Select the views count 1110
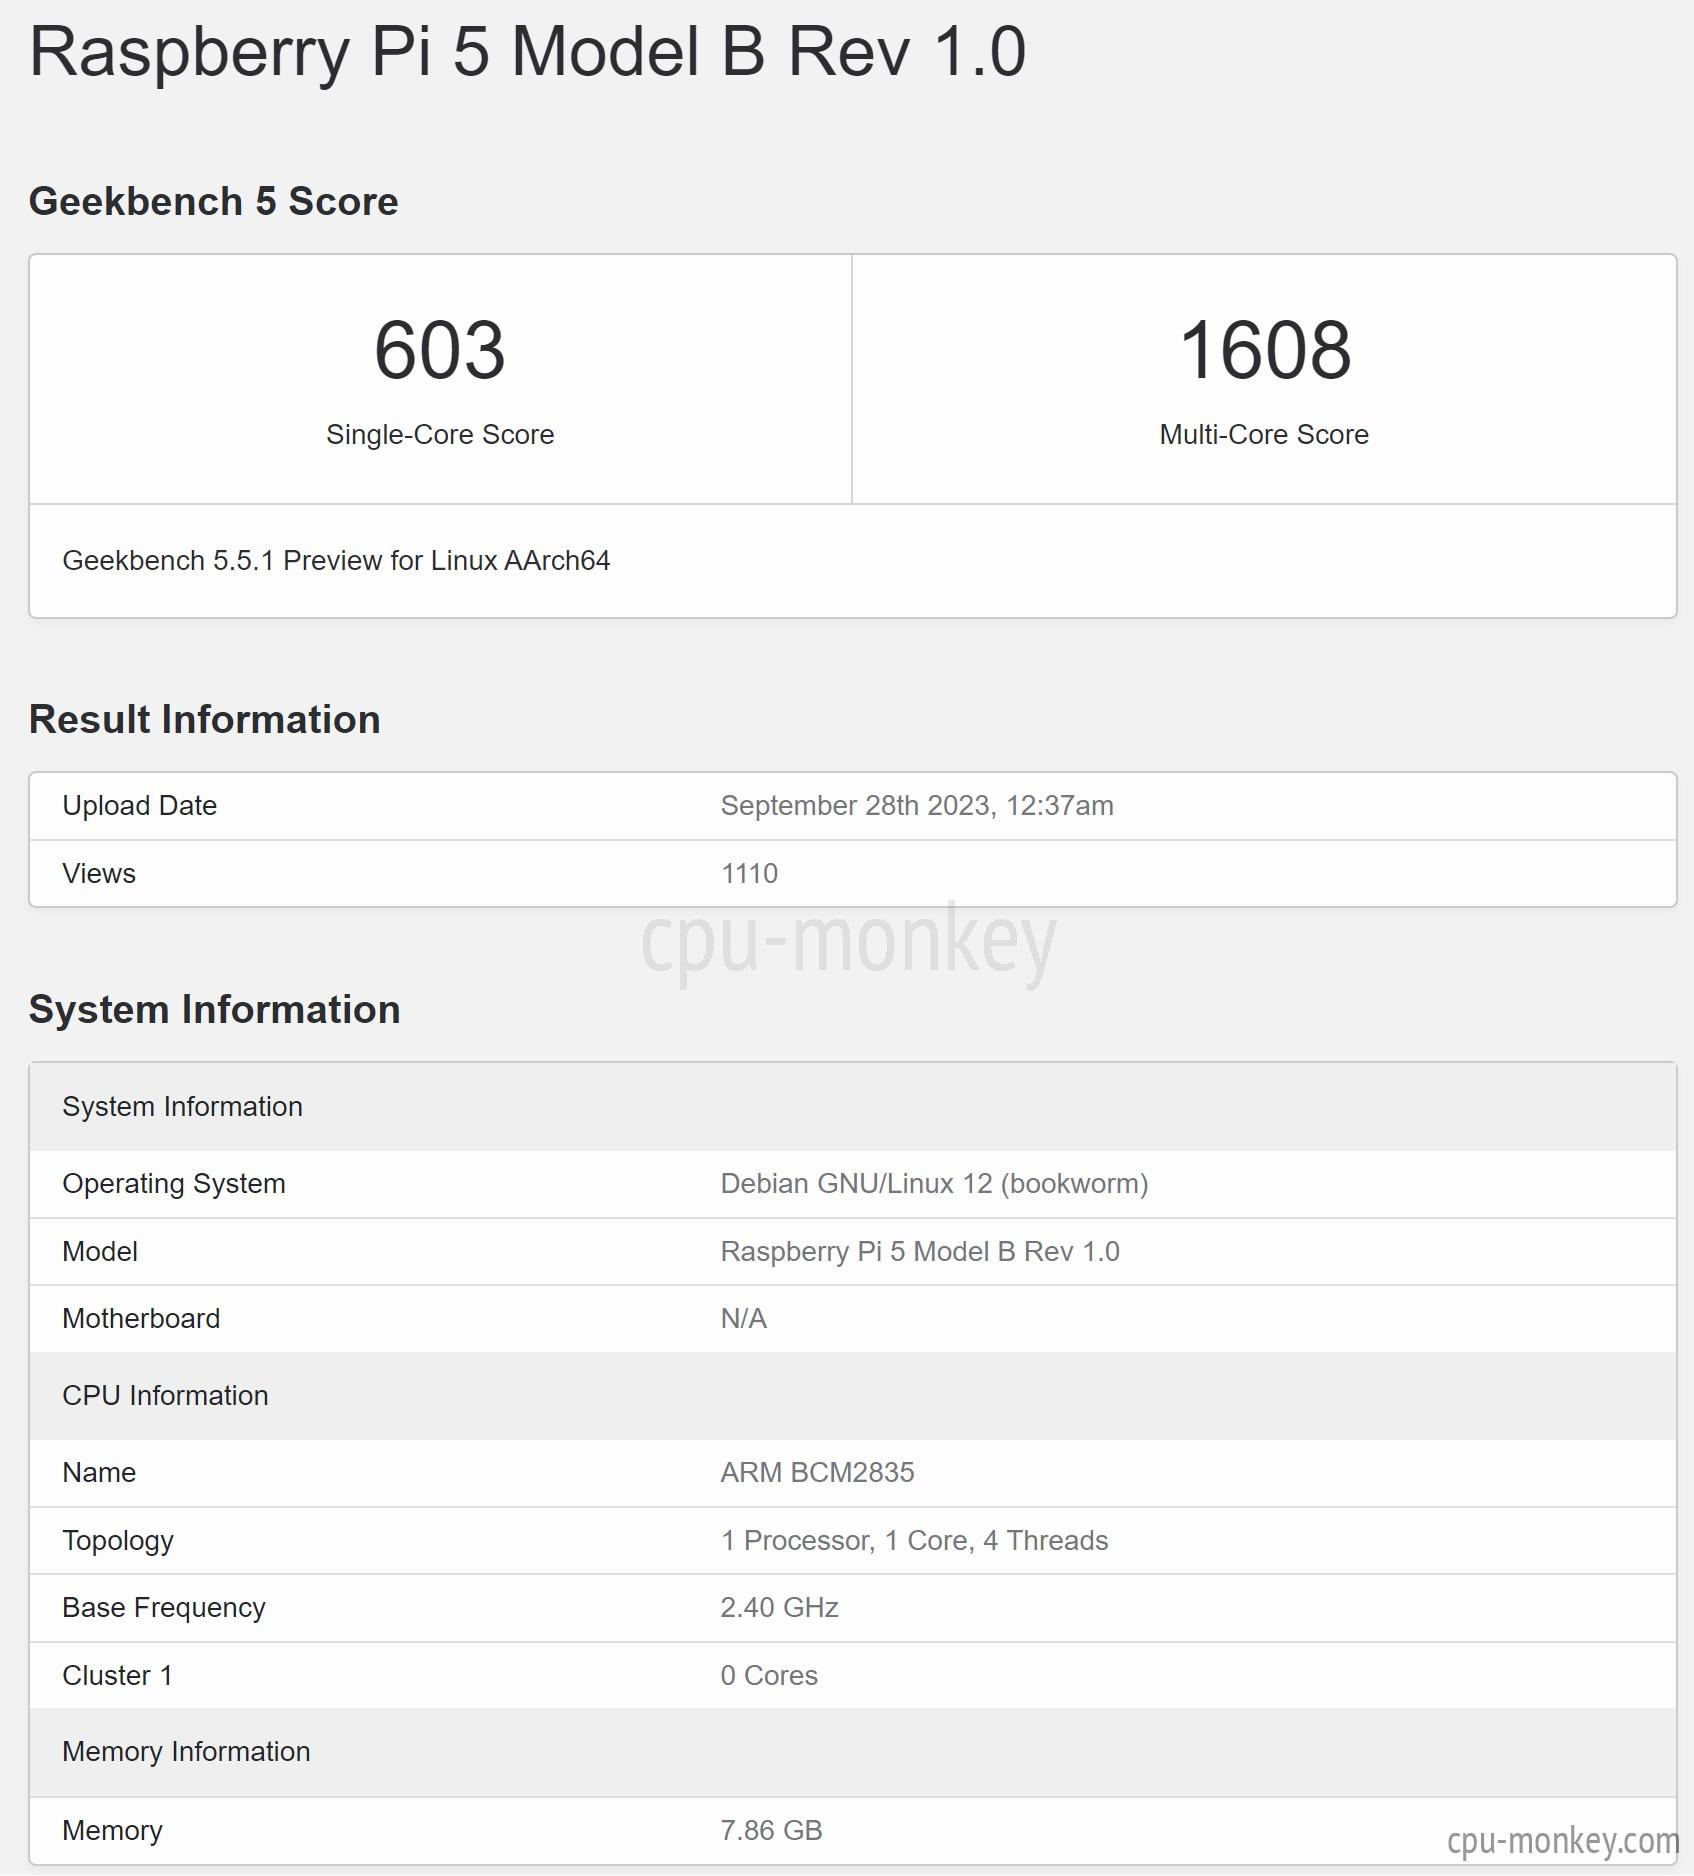1694x1876 pixels. (x=749, y=874)
